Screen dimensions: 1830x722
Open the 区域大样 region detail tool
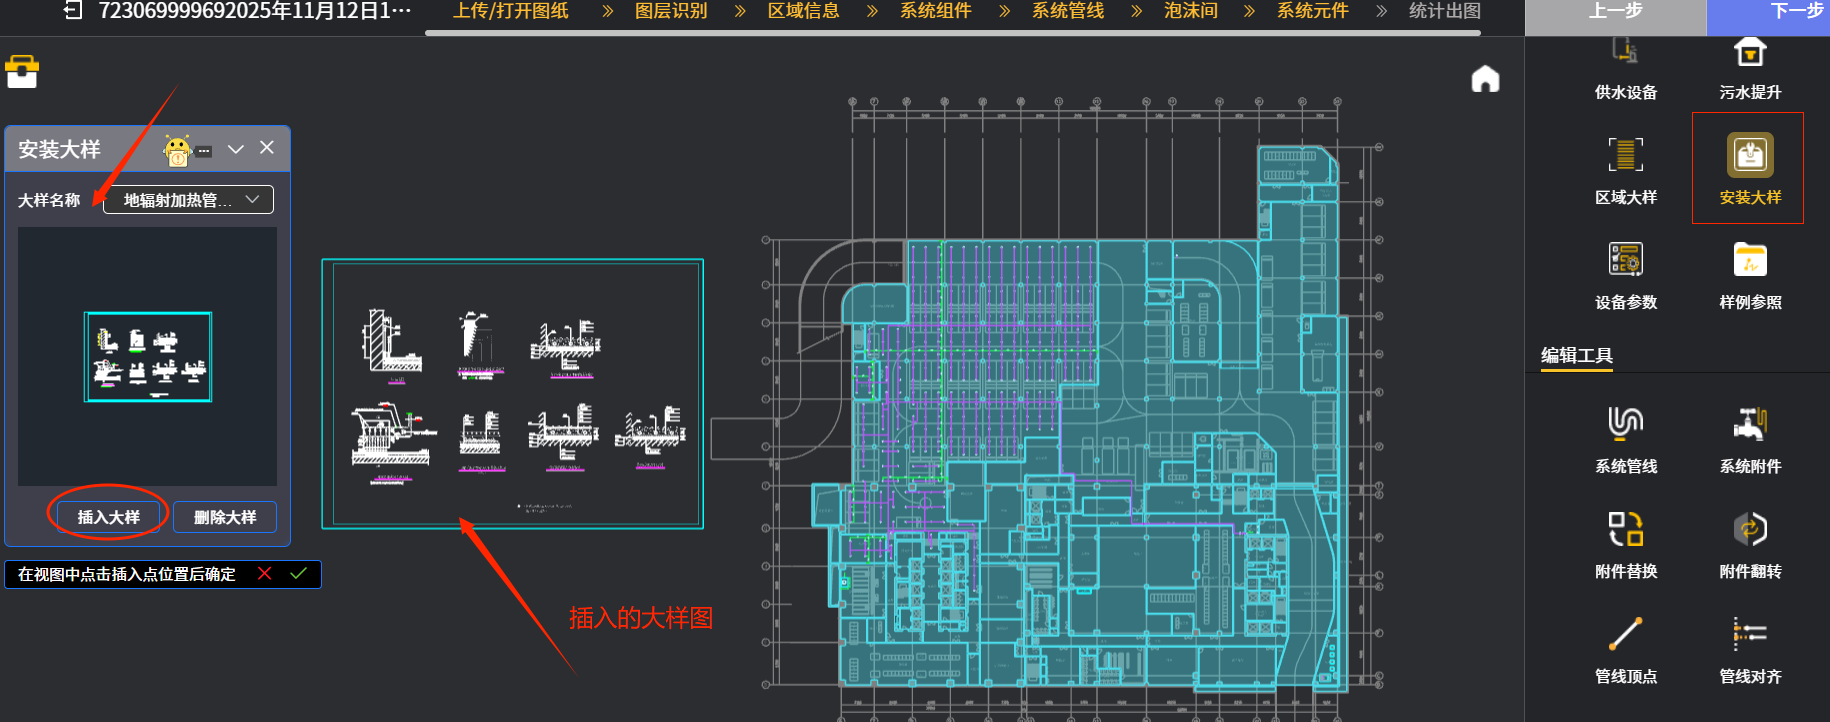click(1625, 155)
